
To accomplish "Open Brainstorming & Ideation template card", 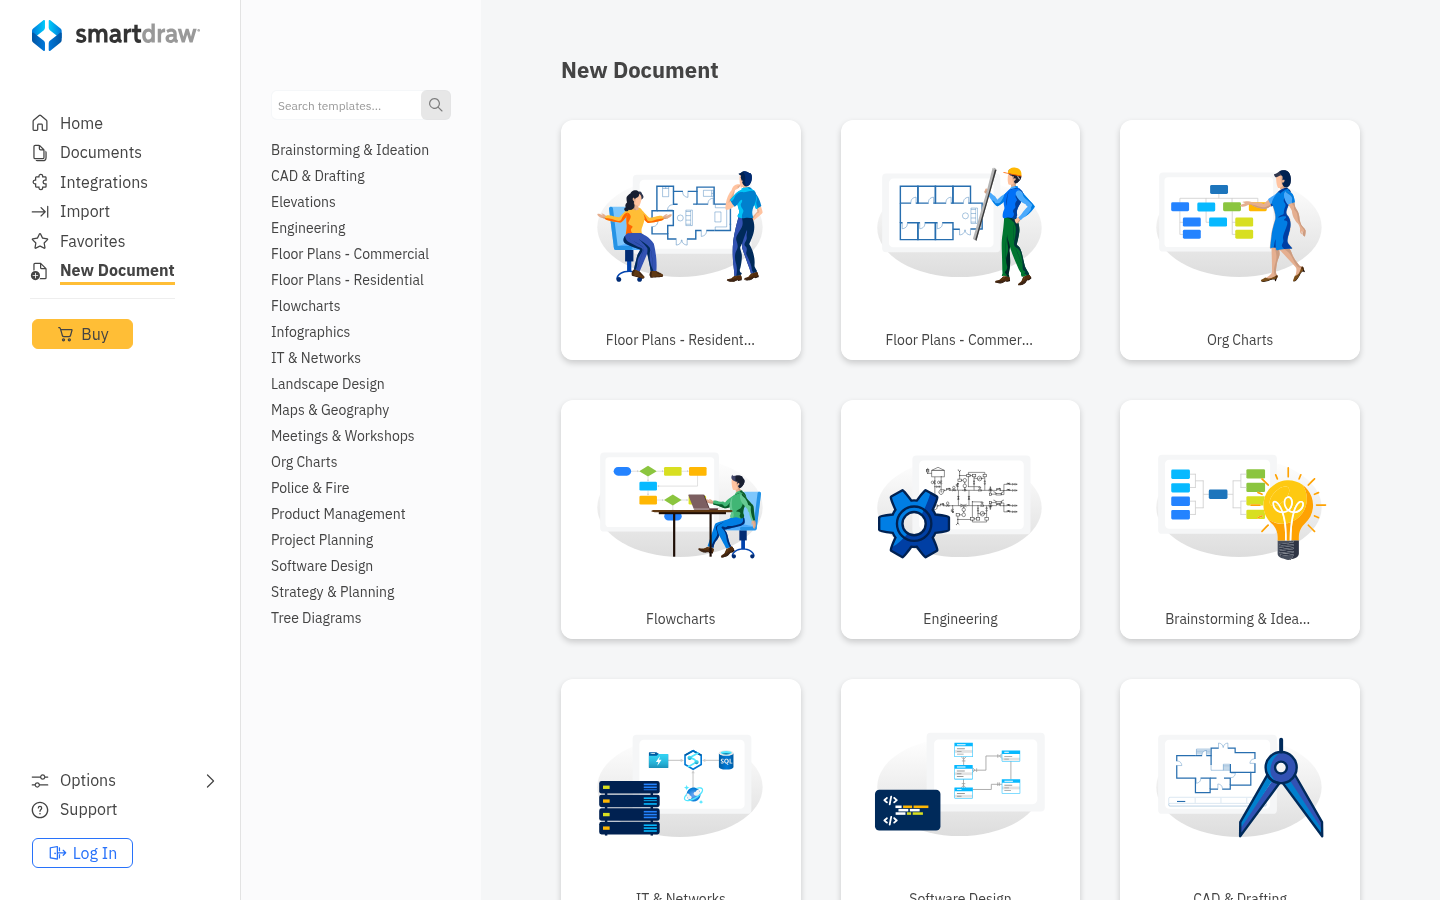I will coord(1240,519).
